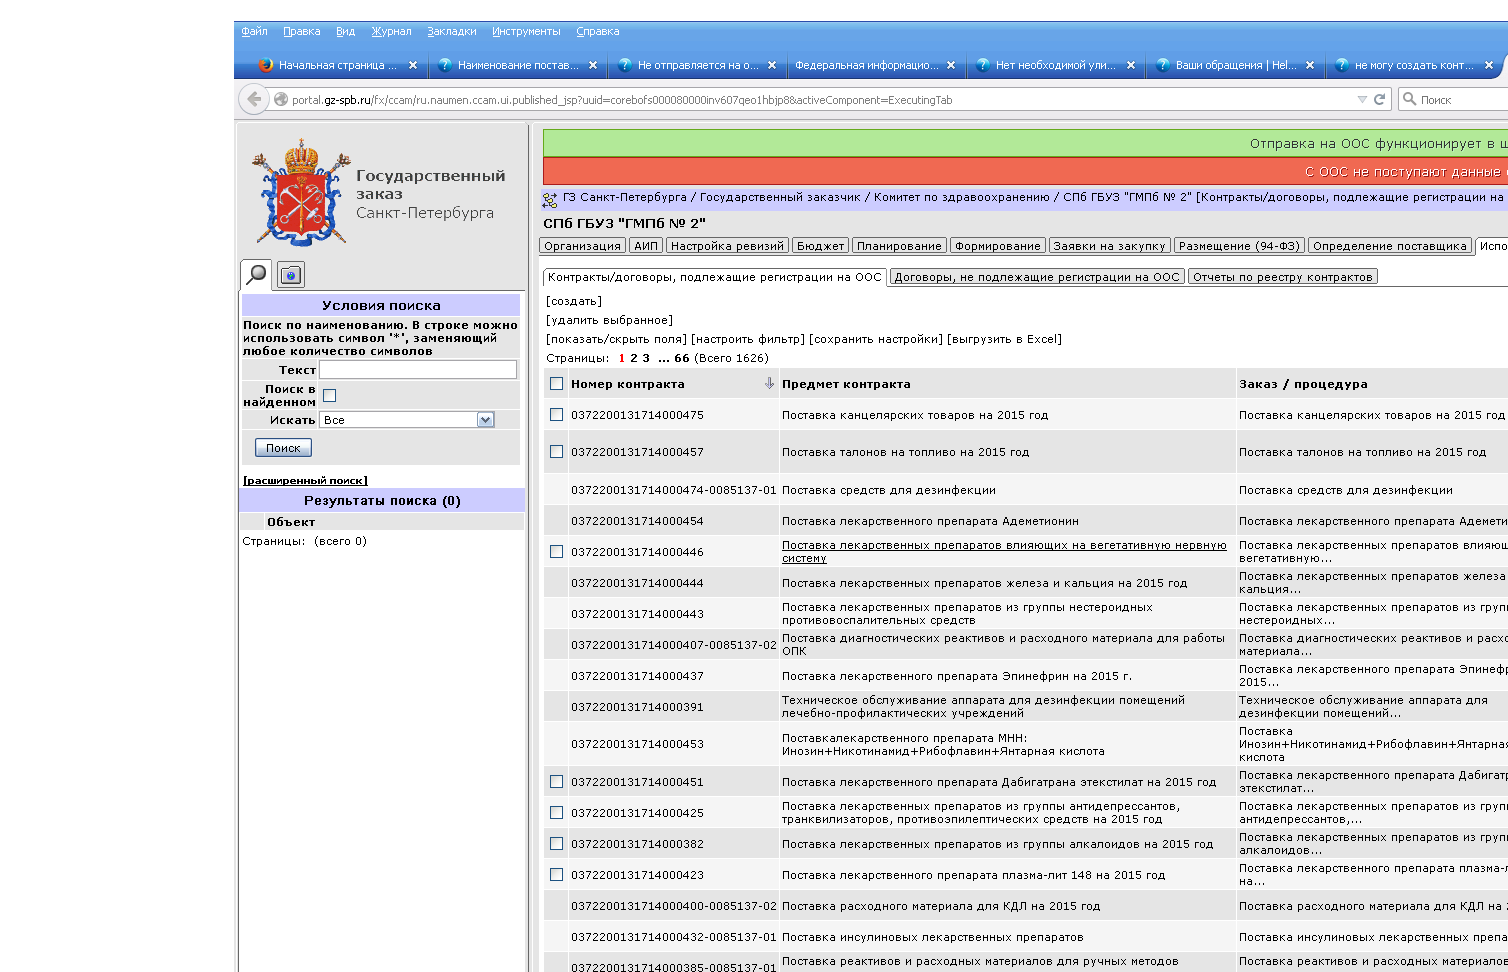
Task: Close the Нет необходимой ули... tab
Action: click(x=1131, y=65)
